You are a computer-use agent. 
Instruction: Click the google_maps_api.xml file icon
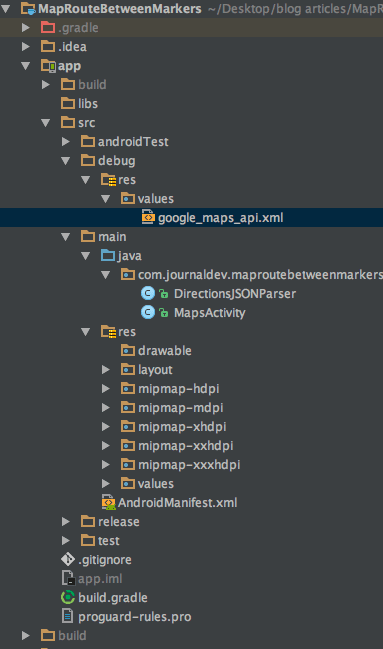click(148, 217)
